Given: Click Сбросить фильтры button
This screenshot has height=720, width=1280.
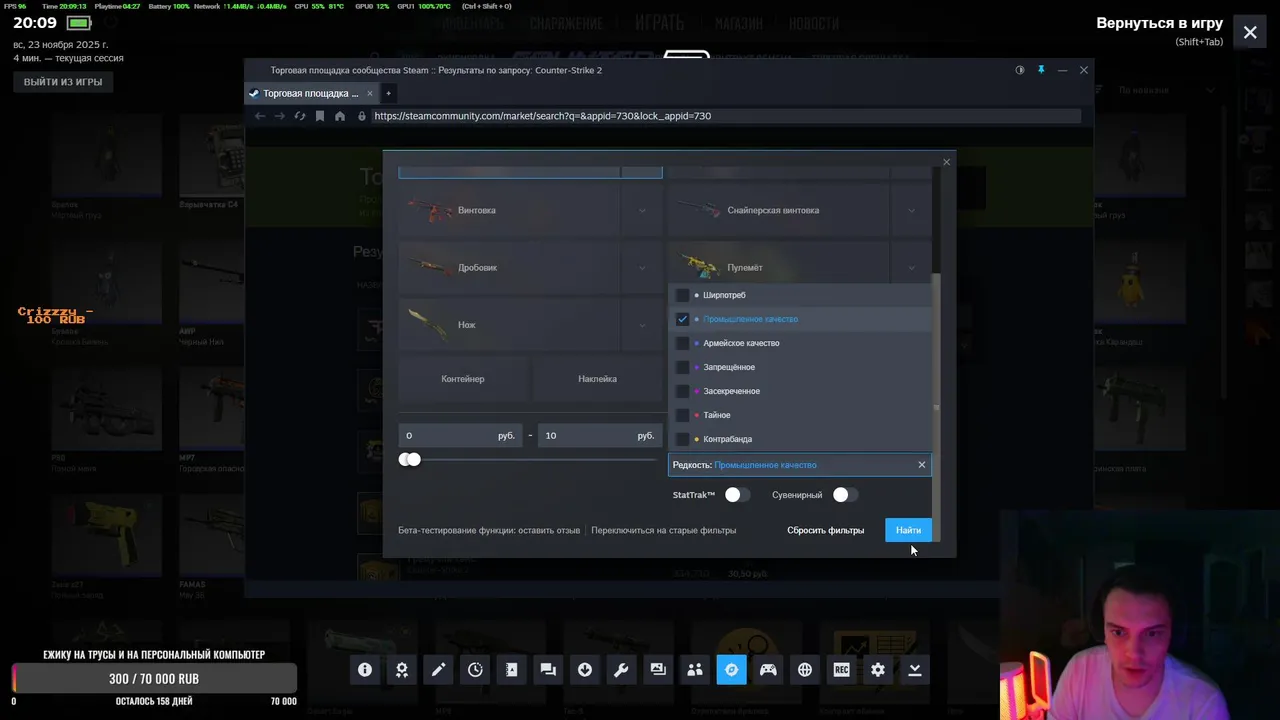Looking at the screenshot, I should (825, 530).
